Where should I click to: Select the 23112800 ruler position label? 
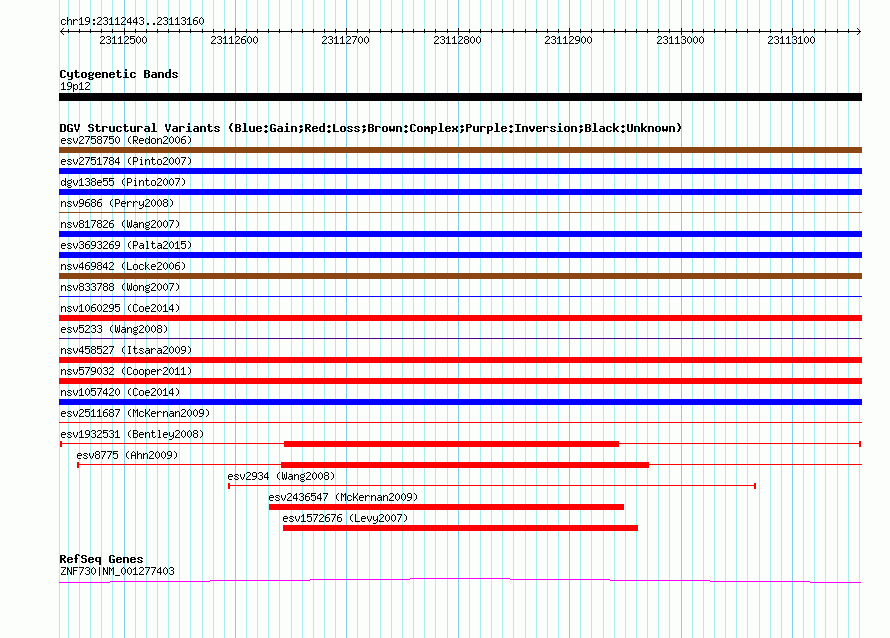pyautogui.click(x=457, y=40)
